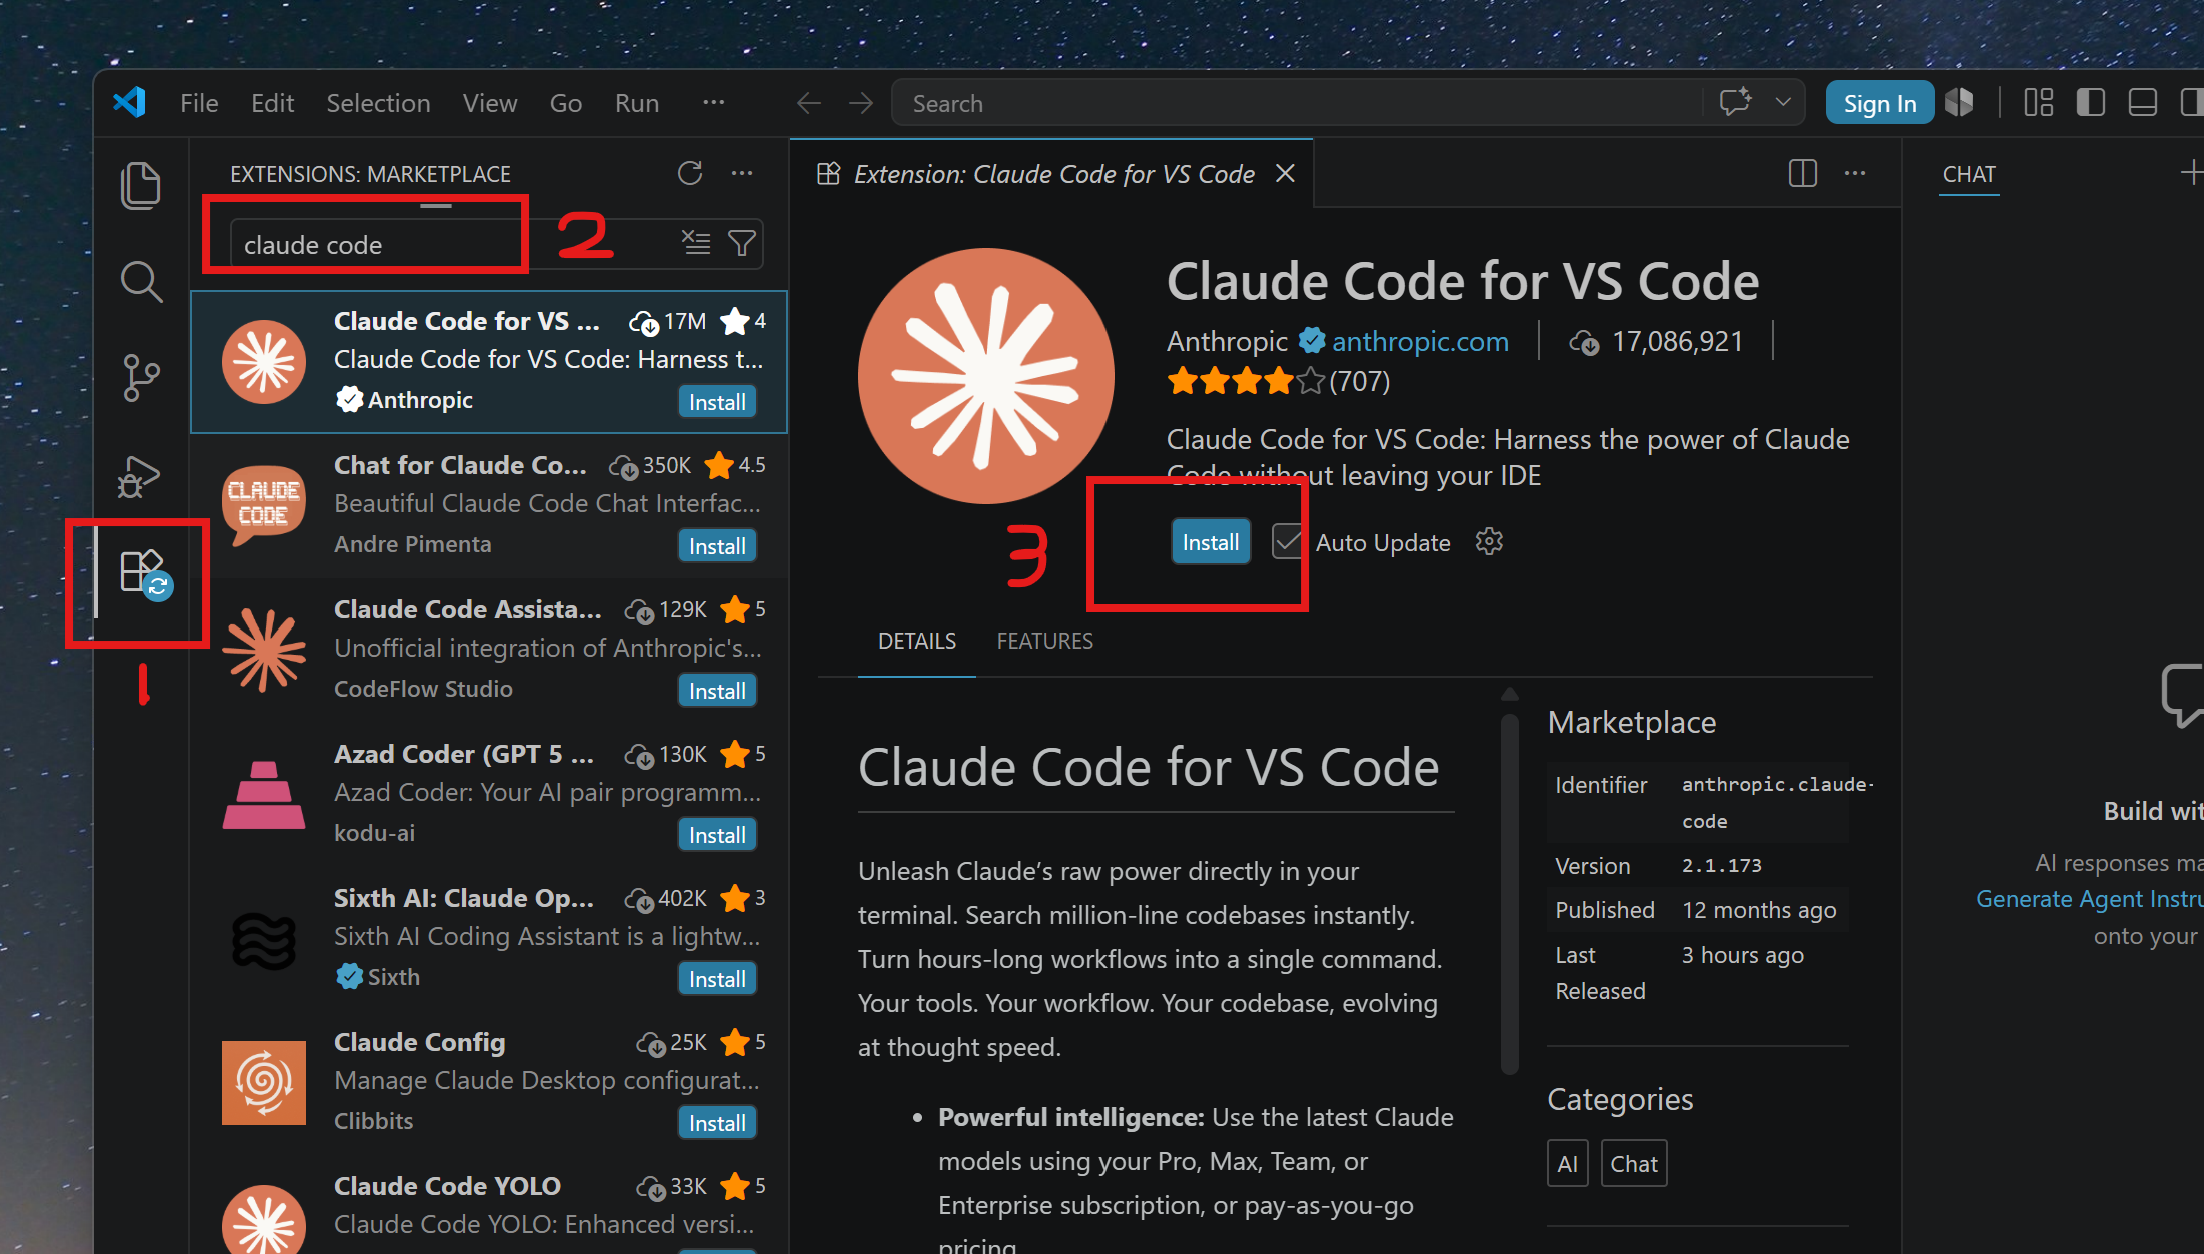Click the Anthropic publisher name
This screenshot has width=2204, height=1254.
click(1227, 342)
